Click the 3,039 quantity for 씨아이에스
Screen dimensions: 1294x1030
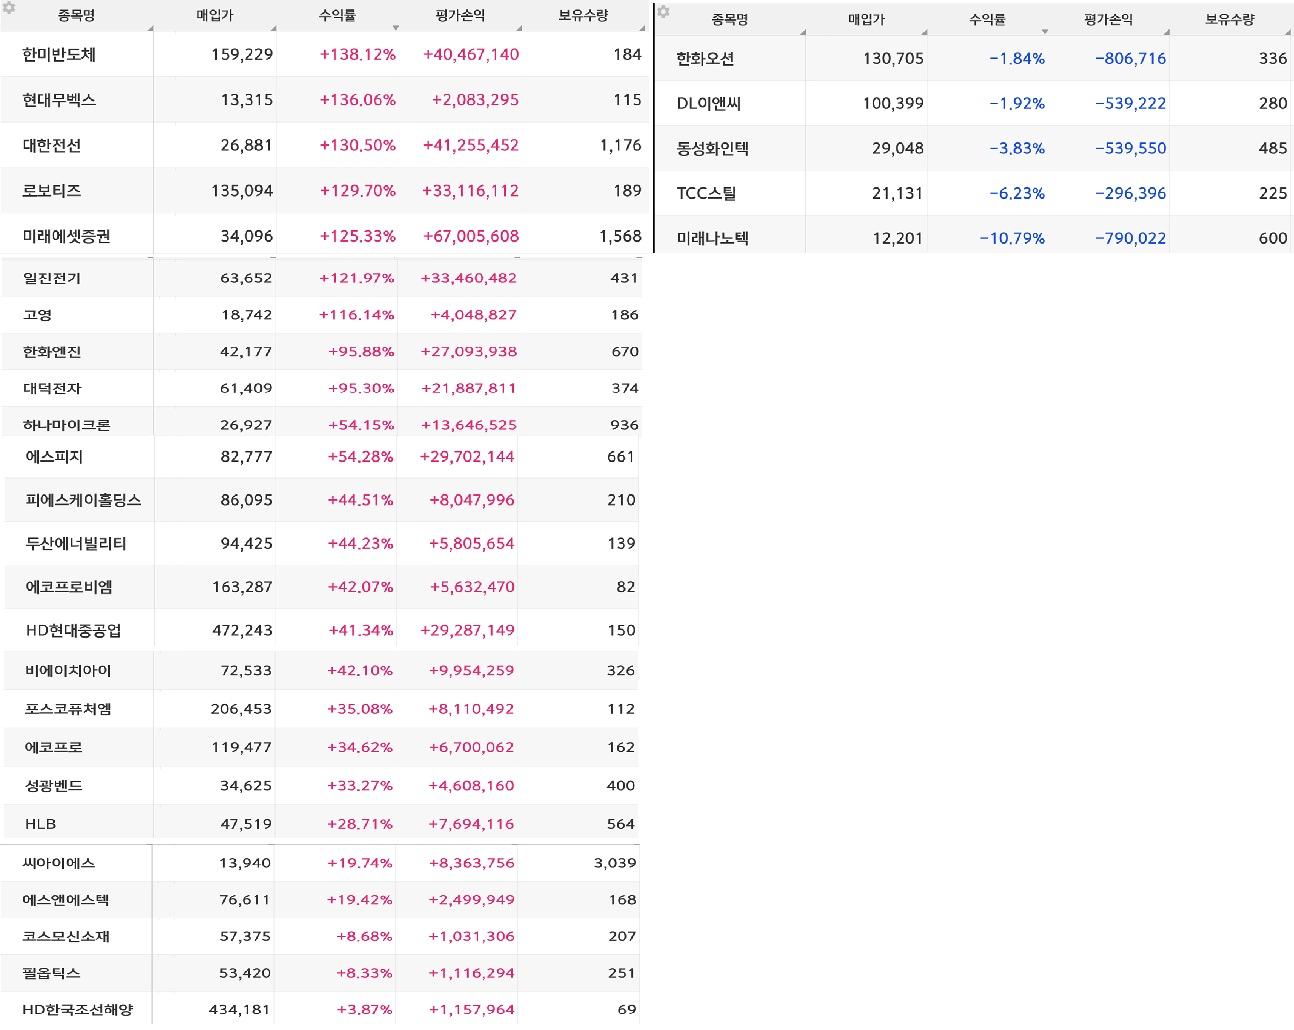[x=615, y=863]
